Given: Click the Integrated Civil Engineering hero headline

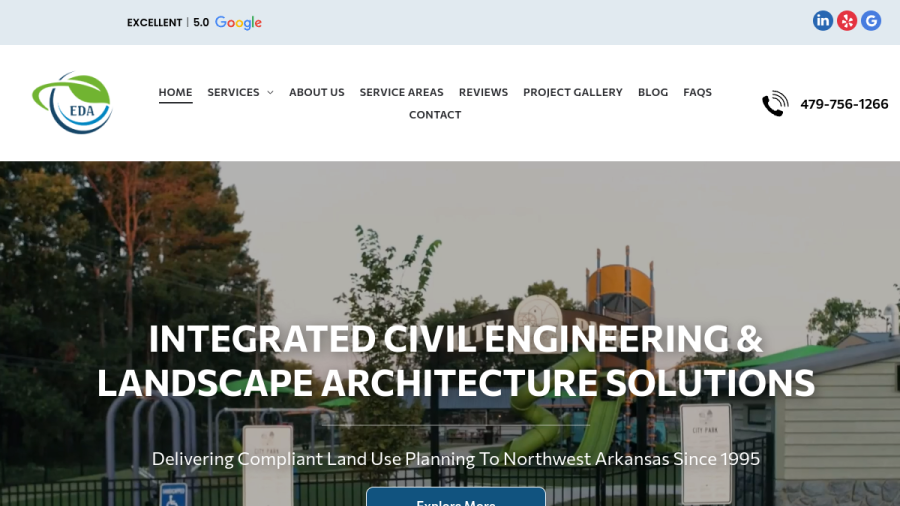Looking at the screenshot, I should click(456, 361).
